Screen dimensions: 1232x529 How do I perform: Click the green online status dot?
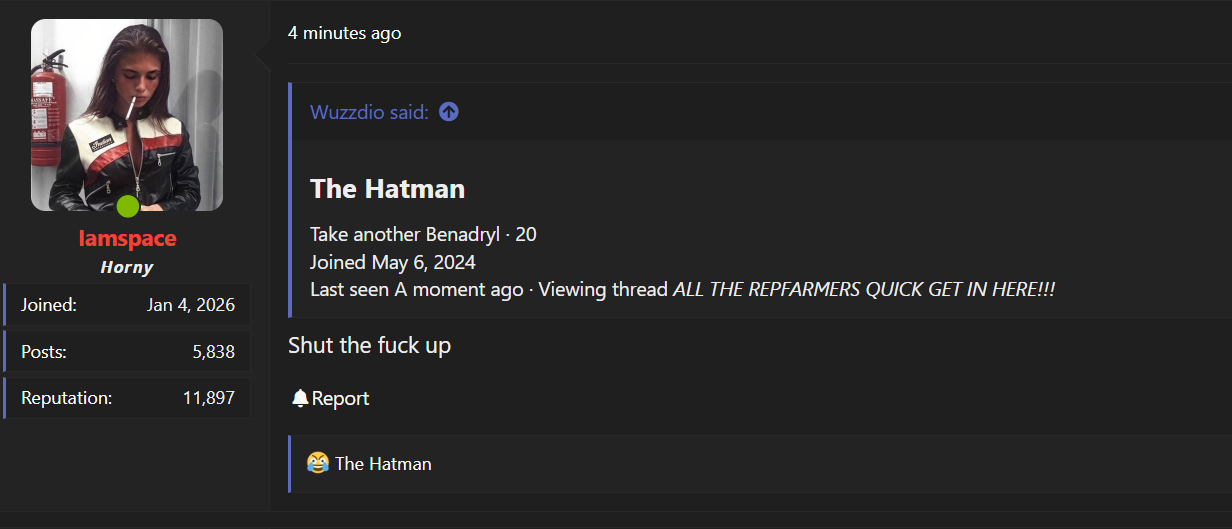[x=127, y=207]
